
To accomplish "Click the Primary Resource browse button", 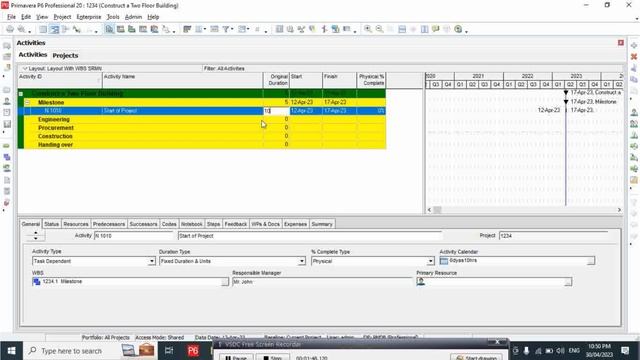I will (x=568, y=282).
